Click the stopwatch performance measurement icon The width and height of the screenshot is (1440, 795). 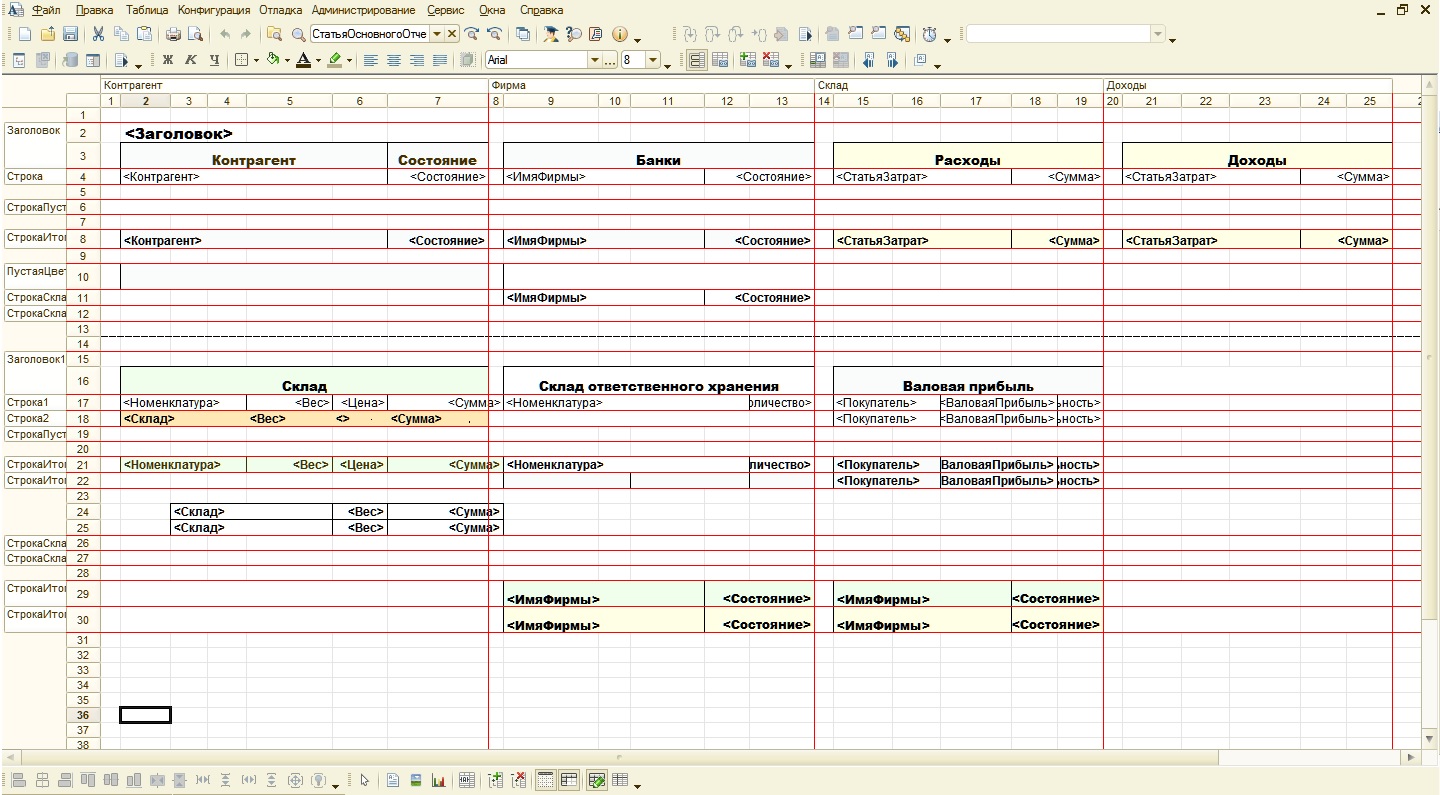click(929, 35)
